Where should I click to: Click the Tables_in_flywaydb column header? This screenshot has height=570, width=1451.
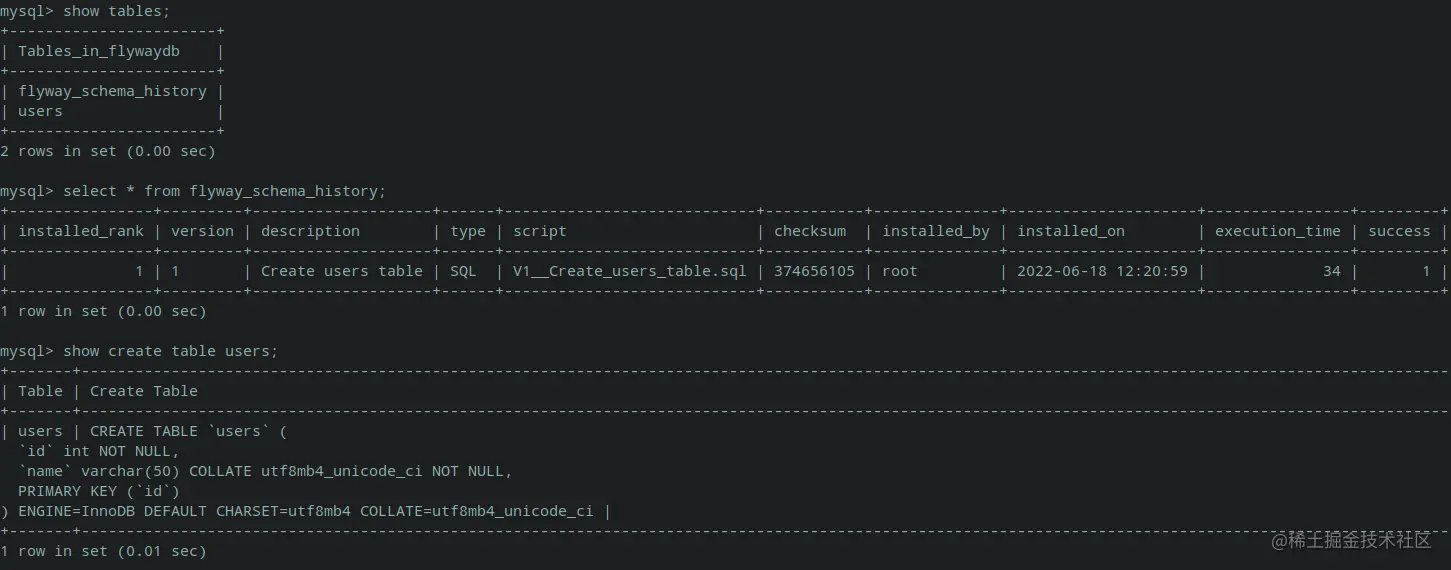(99, 51)
